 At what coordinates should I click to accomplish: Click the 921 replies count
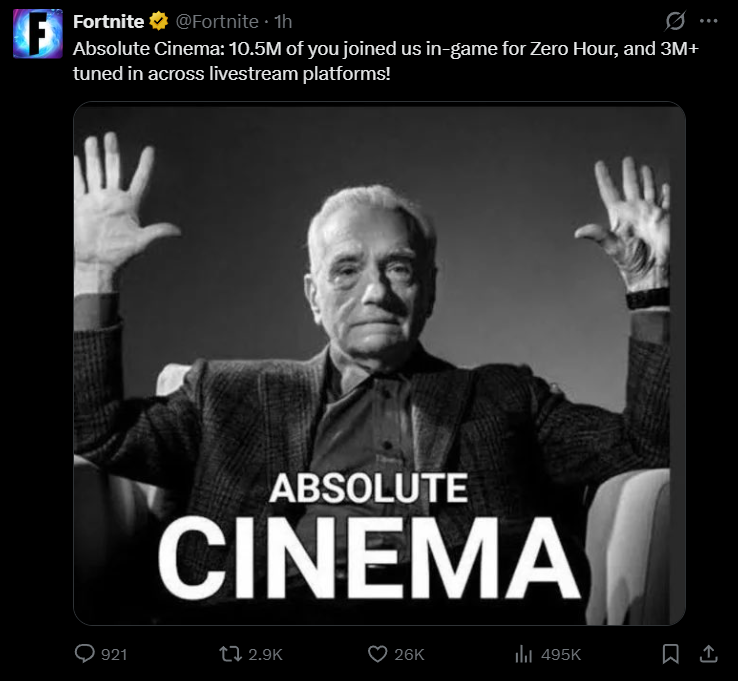tap(115, 654)
